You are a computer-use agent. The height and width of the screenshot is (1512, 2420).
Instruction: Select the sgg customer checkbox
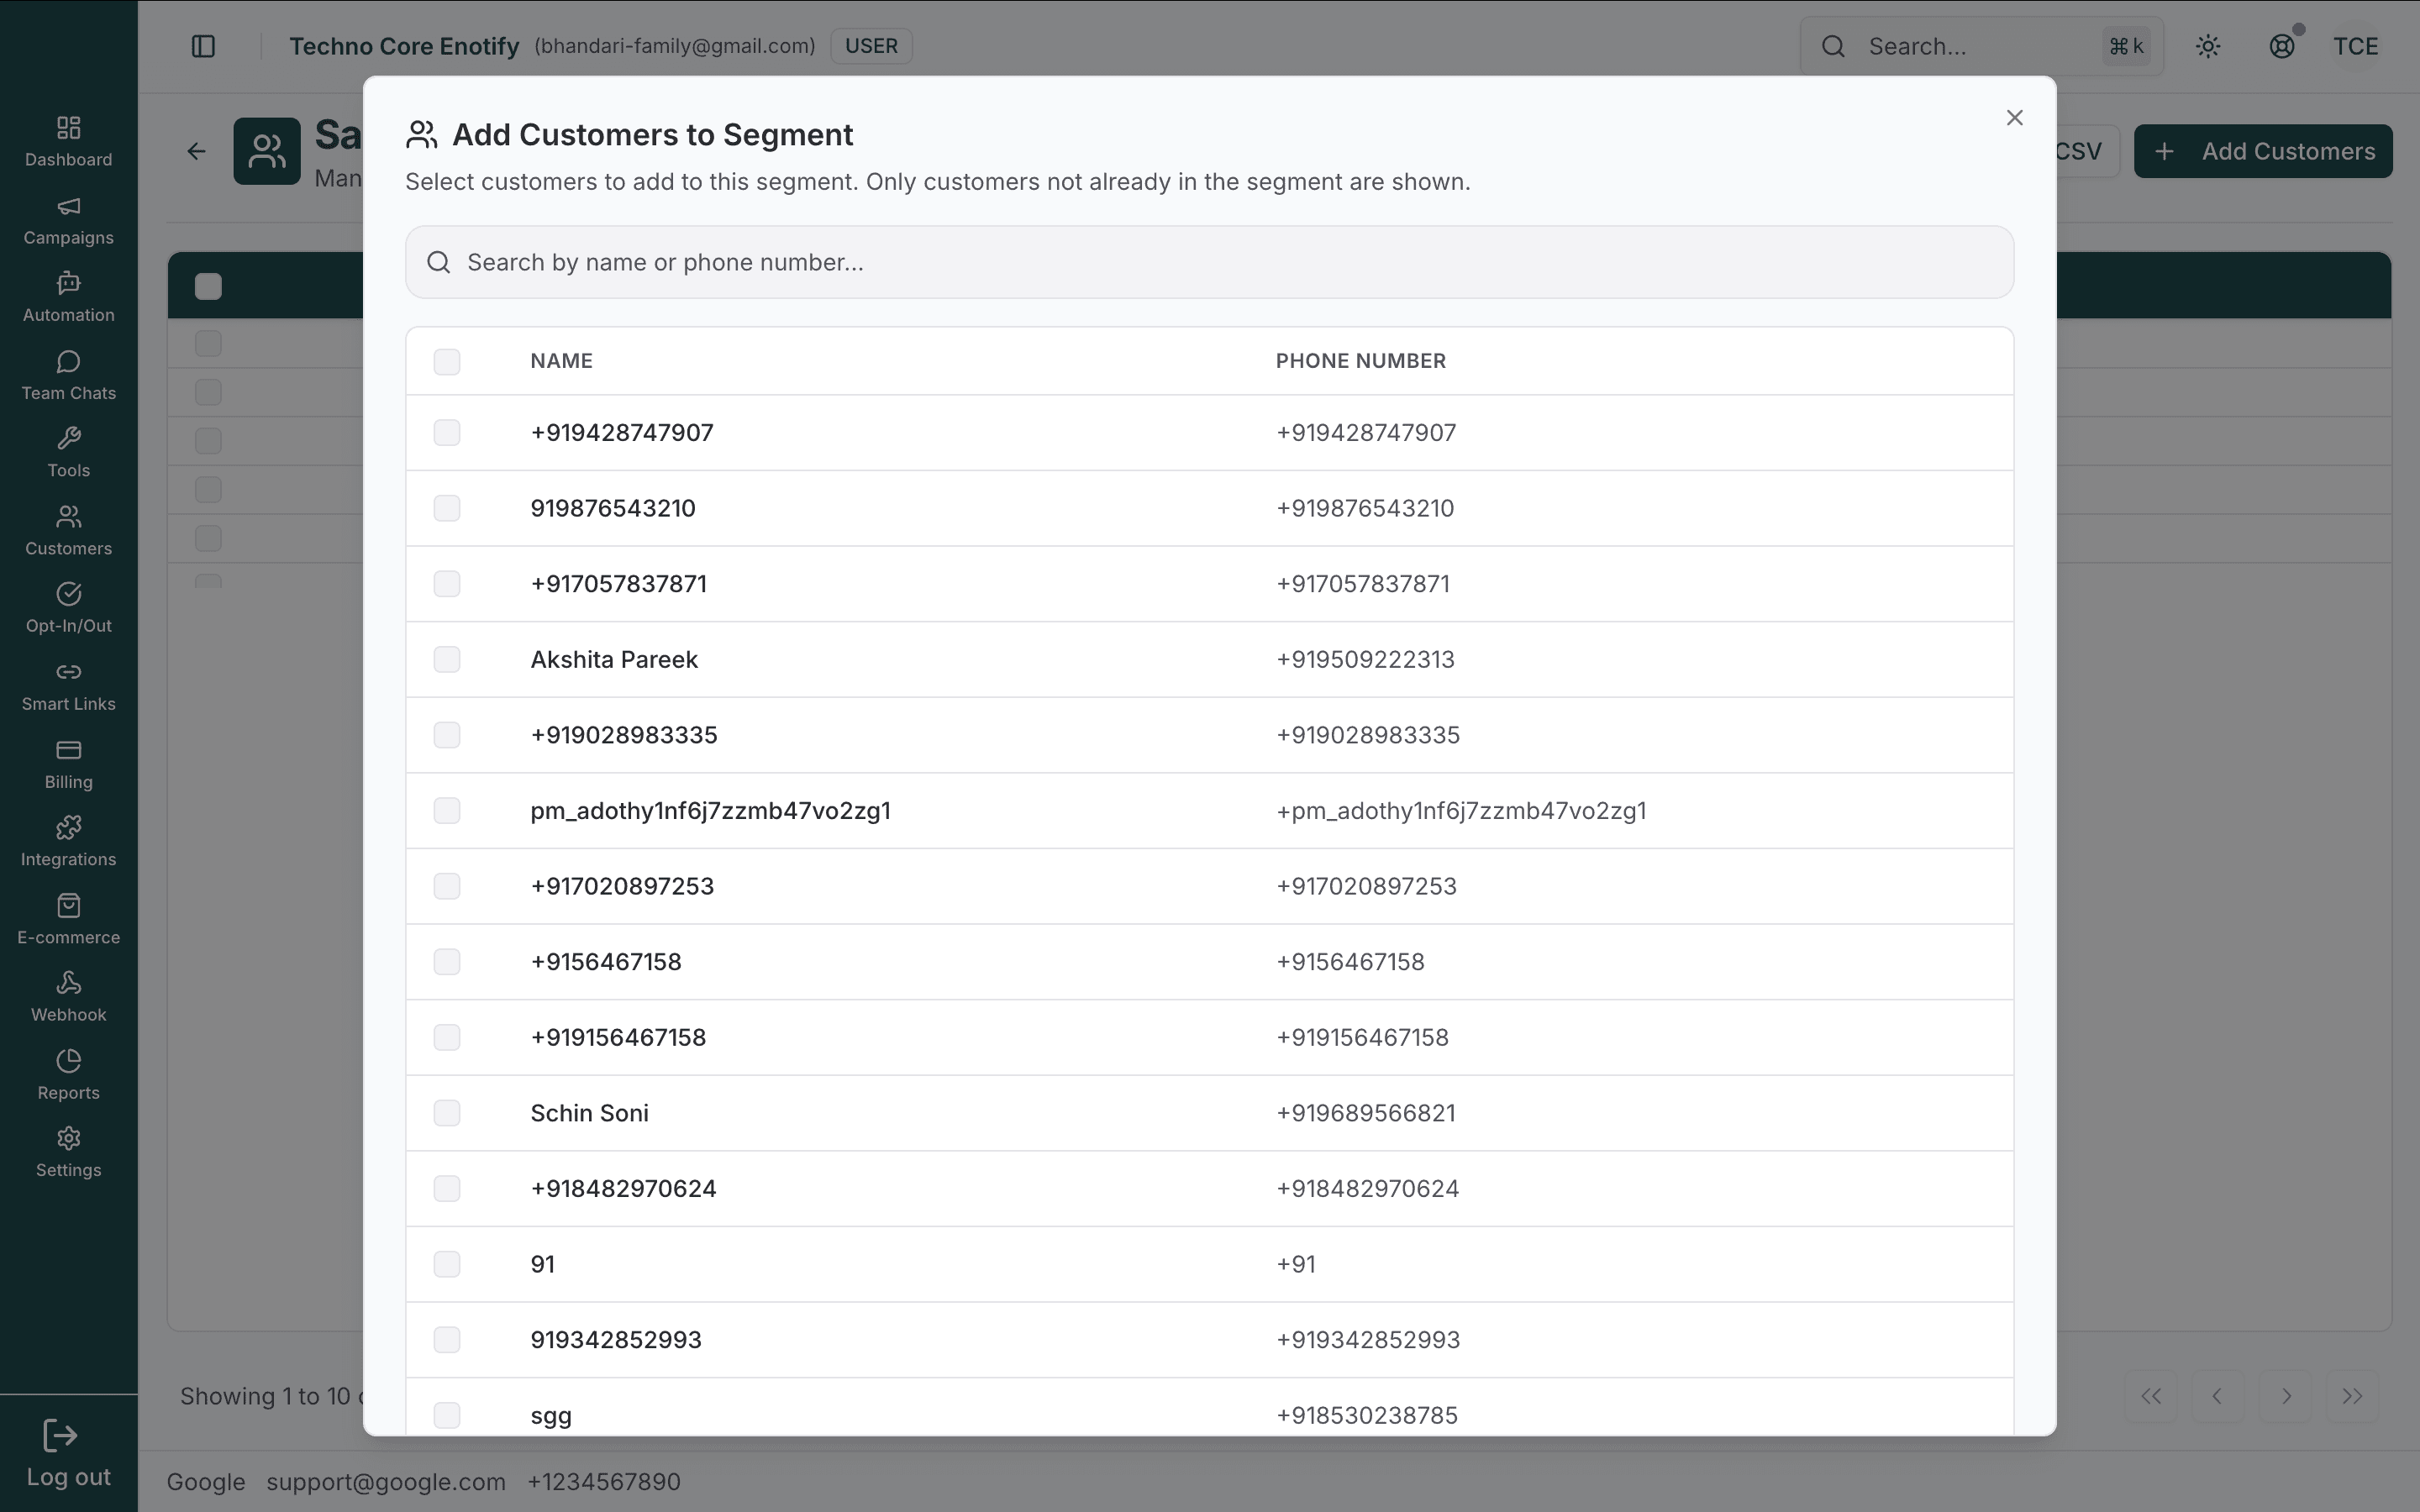[x=447, y=1415]
